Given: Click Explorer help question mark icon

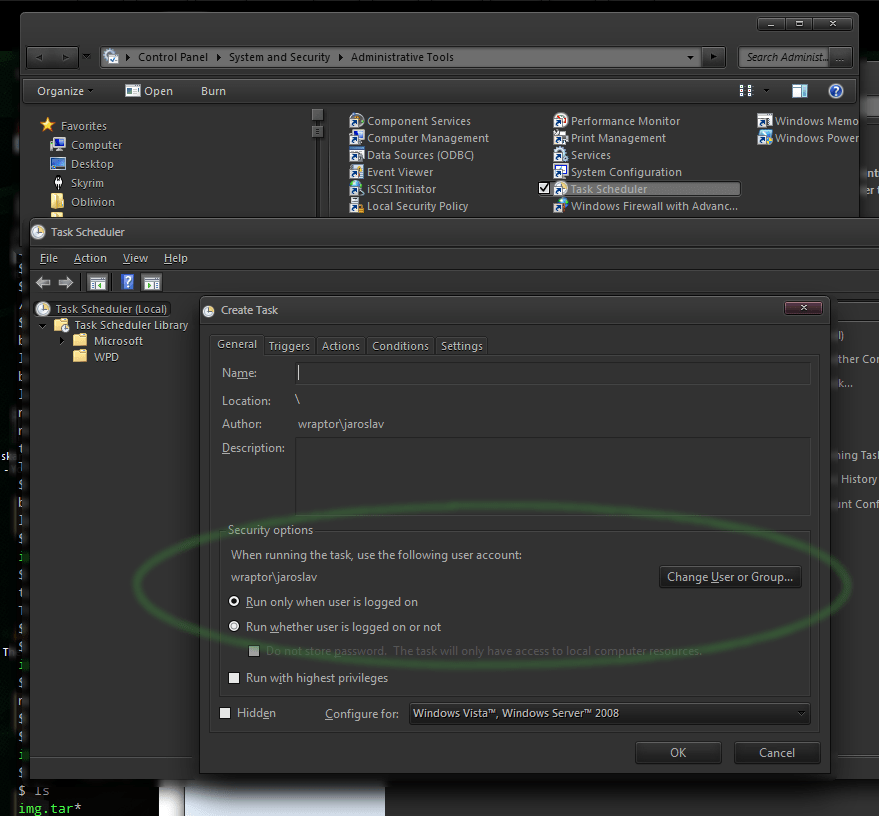Looking at the screenshot, I should tap(835, 91).
